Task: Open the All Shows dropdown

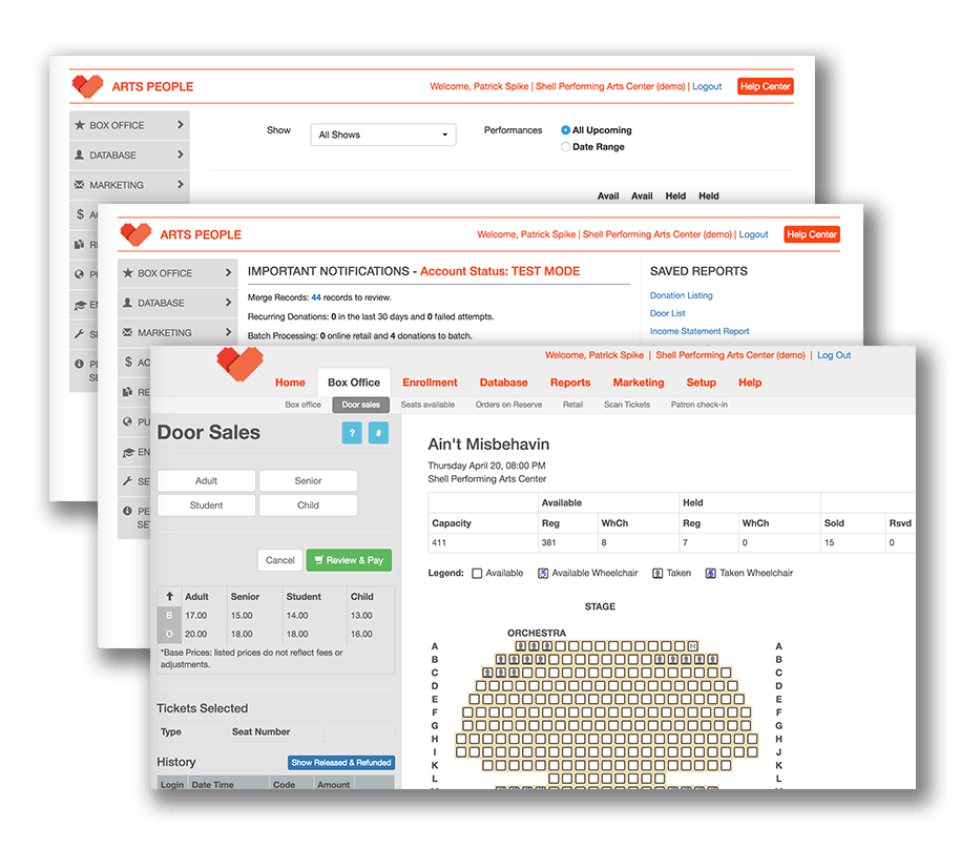Action: pyautogui.click(x=383, y=135)
